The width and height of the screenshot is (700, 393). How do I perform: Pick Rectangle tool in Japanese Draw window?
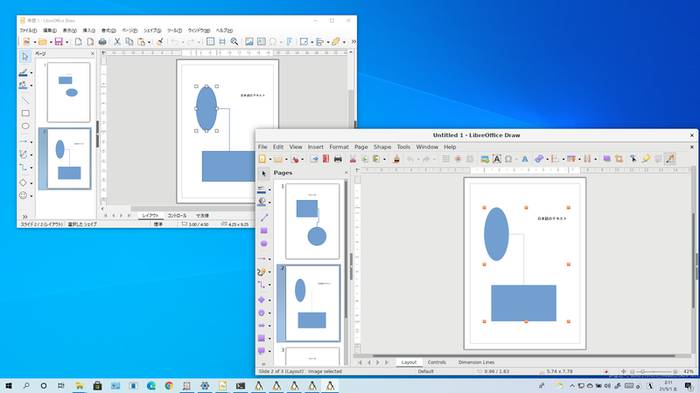tap(25, 113)
